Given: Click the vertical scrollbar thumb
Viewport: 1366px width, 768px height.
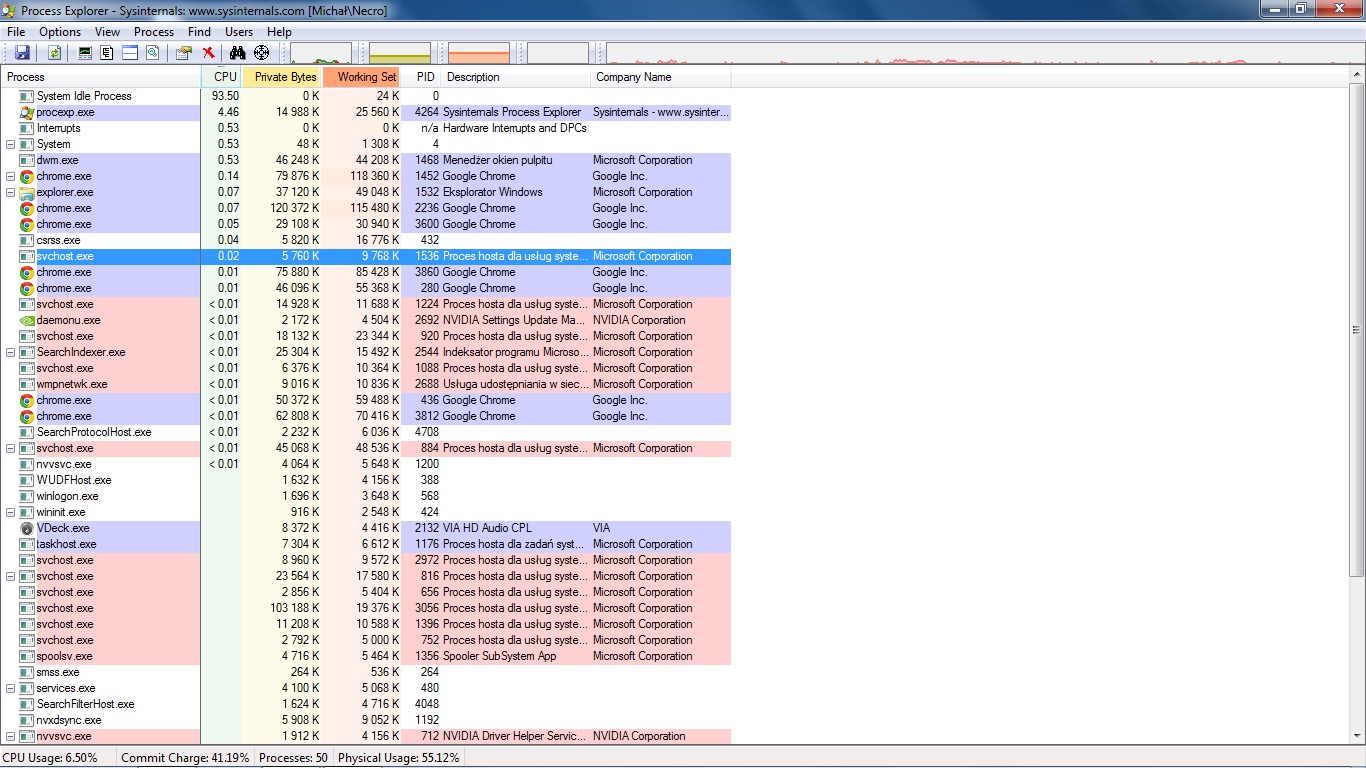Looking at the screenshot, I should [1357, 330].
